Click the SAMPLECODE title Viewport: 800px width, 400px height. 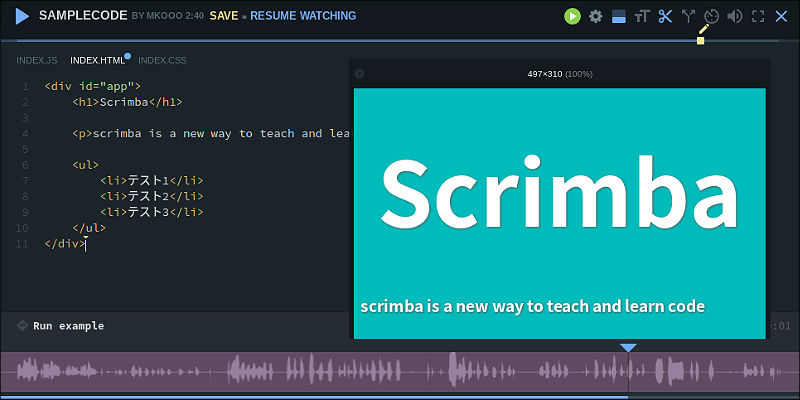pyautogui.click(x=83, y=15)
